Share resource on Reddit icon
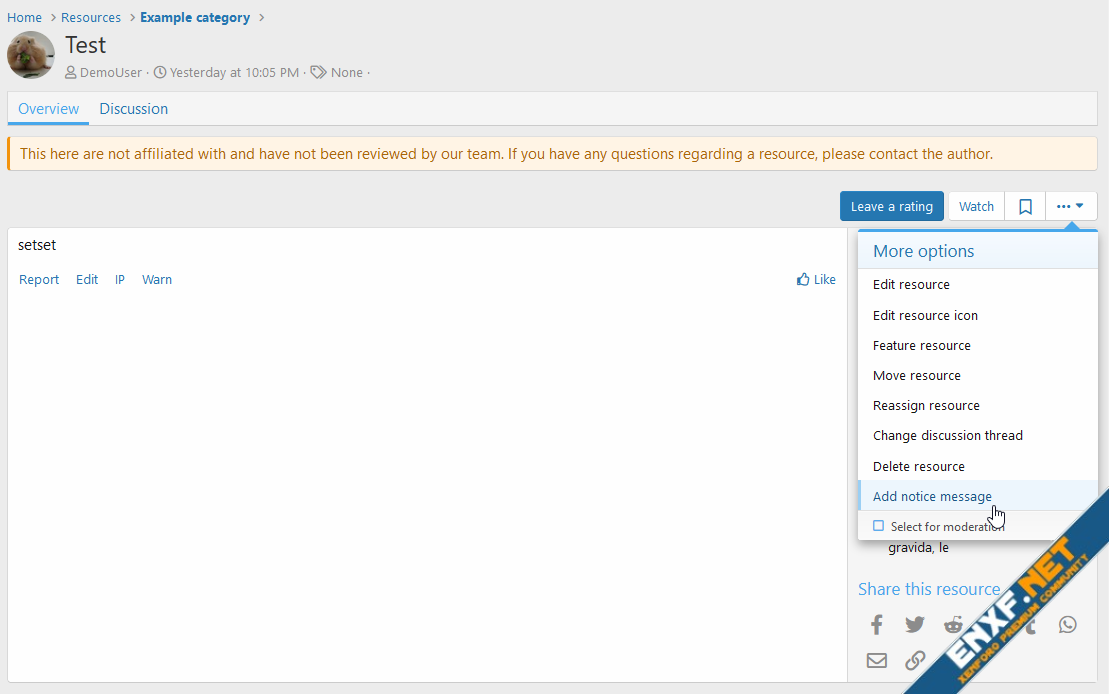The width and height of the screenshot is (1109, 694). [x=952, y=625]
